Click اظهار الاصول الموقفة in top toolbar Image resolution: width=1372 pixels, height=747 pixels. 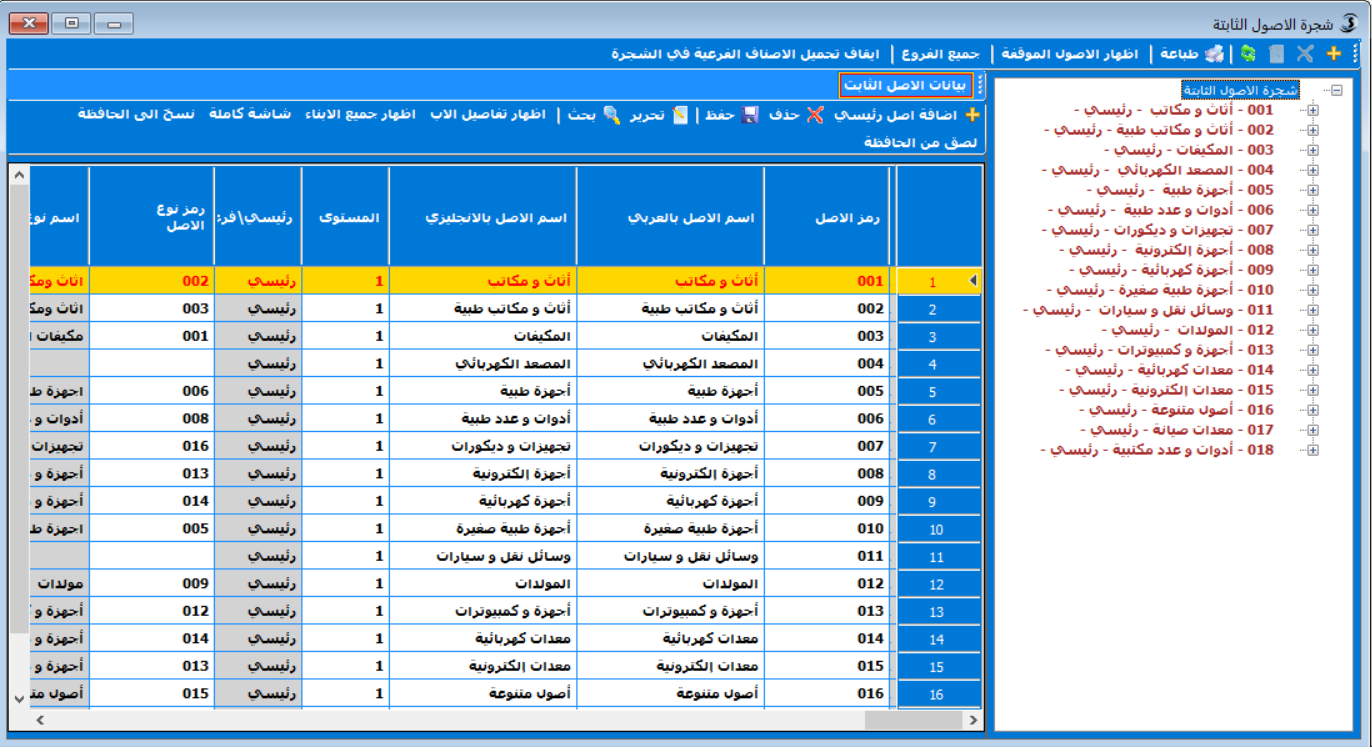[x=1070, y=54]
